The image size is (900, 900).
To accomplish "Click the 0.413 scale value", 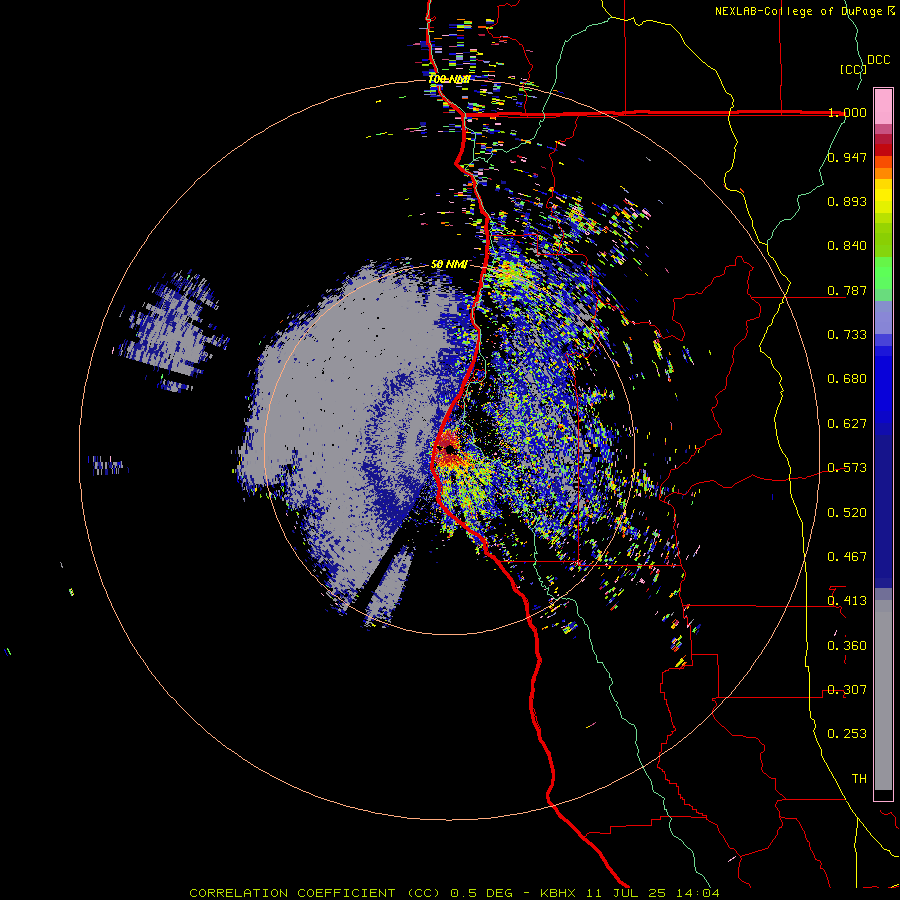I will point(847,601).
